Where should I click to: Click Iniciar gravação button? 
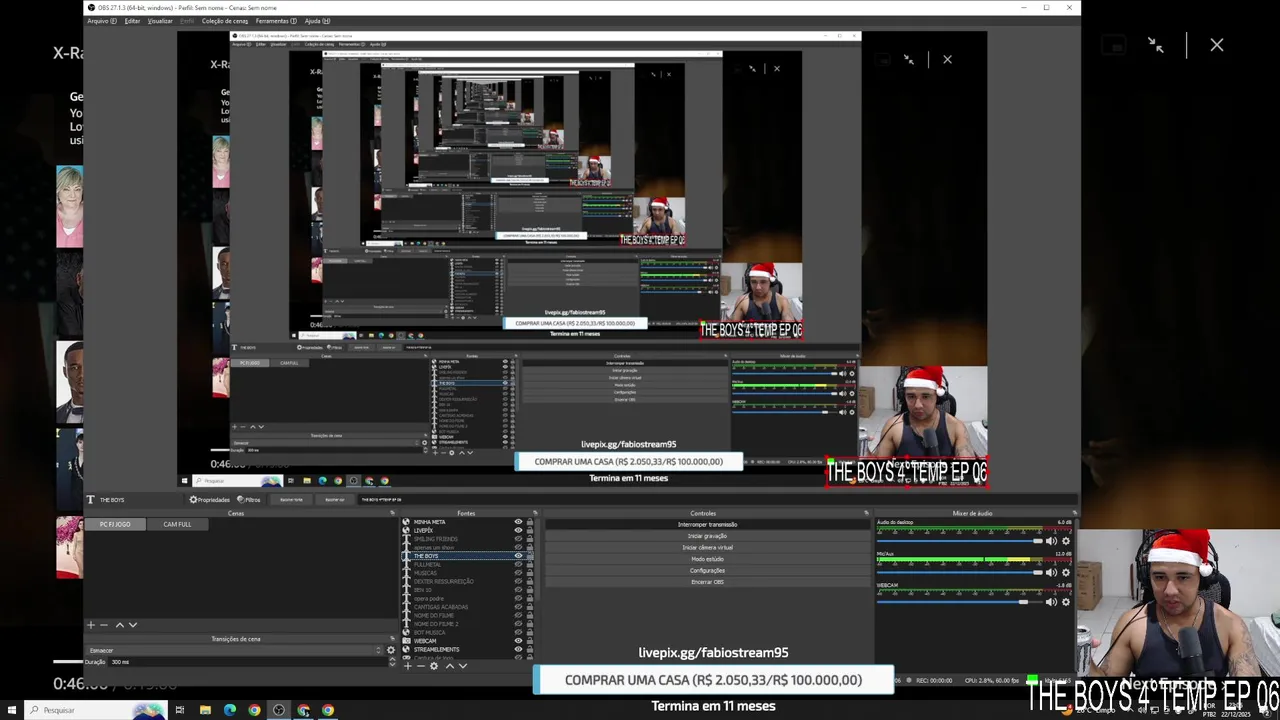pyautogui.click(x=707, y=536)
